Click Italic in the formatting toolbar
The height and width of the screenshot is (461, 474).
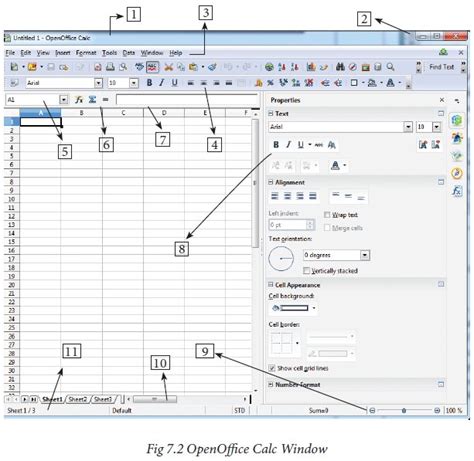point(162,83)
